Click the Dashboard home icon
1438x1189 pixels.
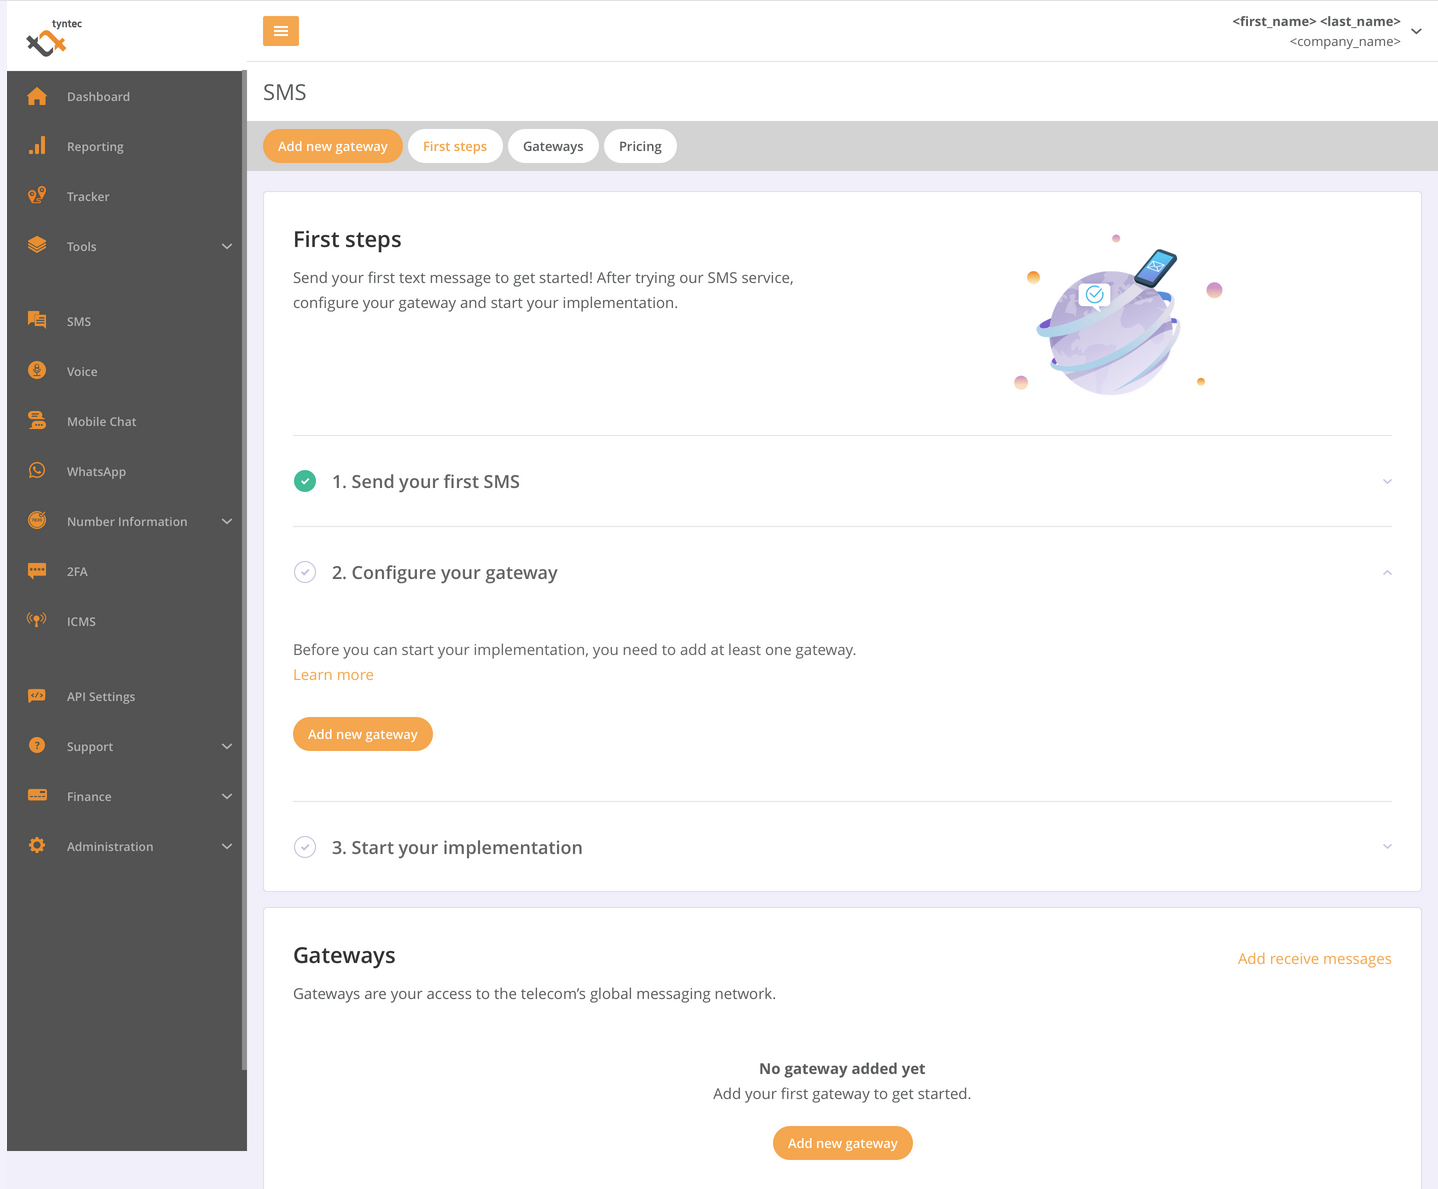(37, 96)
